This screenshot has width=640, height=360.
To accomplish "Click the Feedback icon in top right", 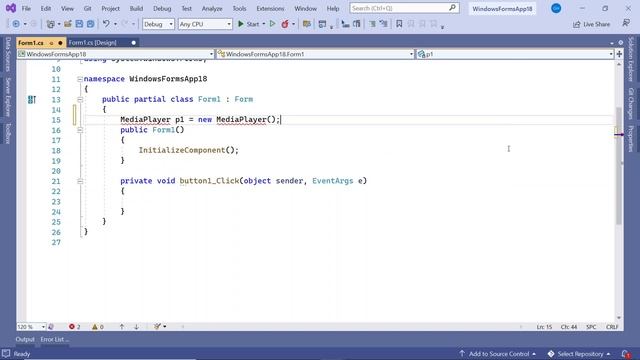I will [626, 24].
